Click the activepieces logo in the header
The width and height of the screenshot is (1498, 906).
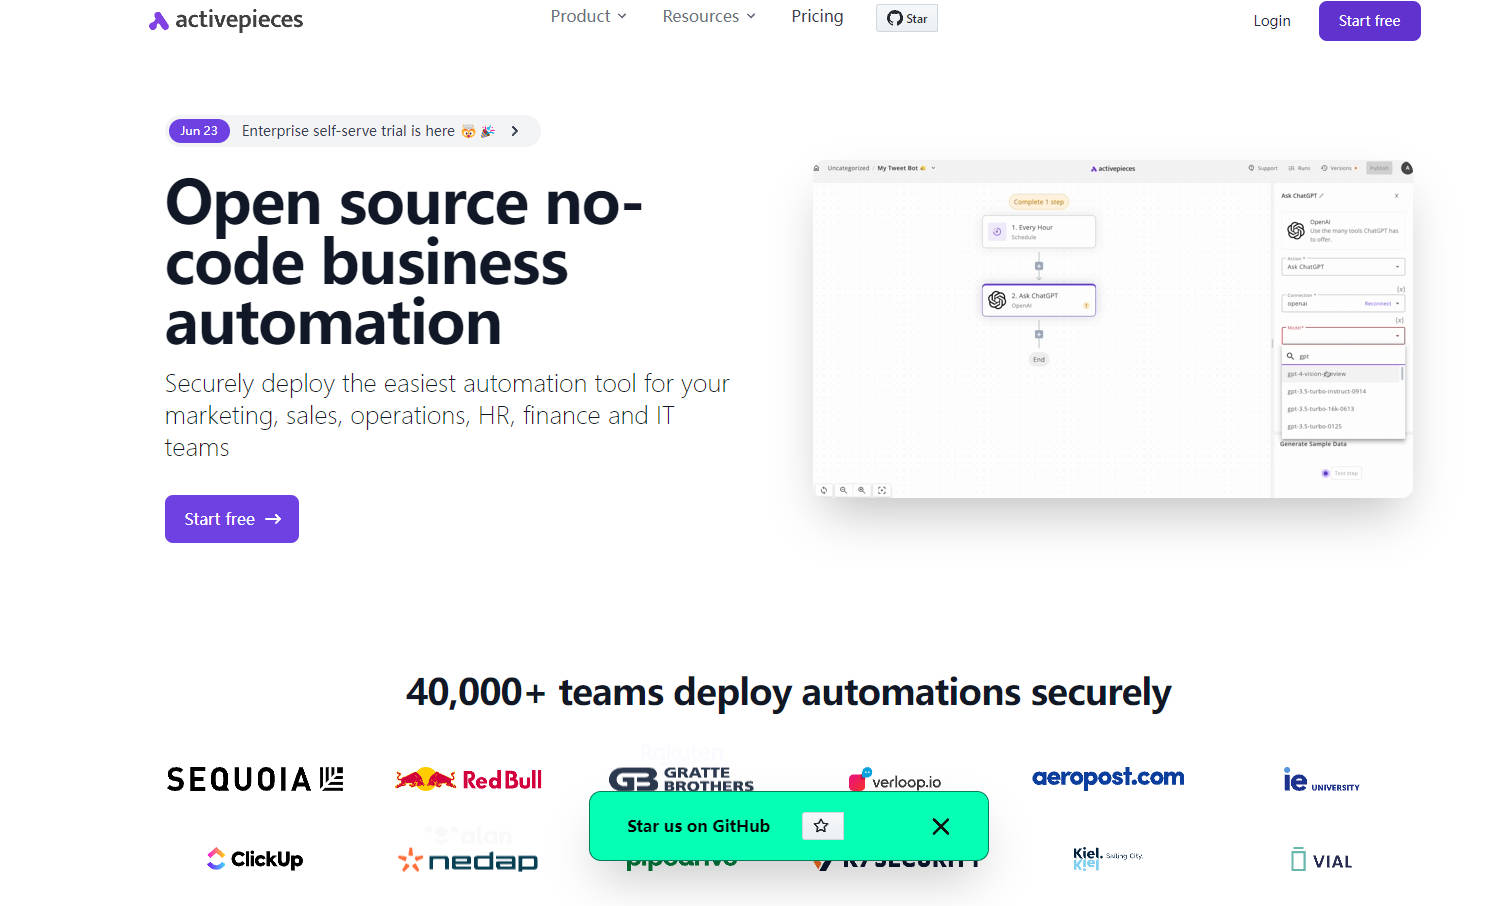[226, 20]
